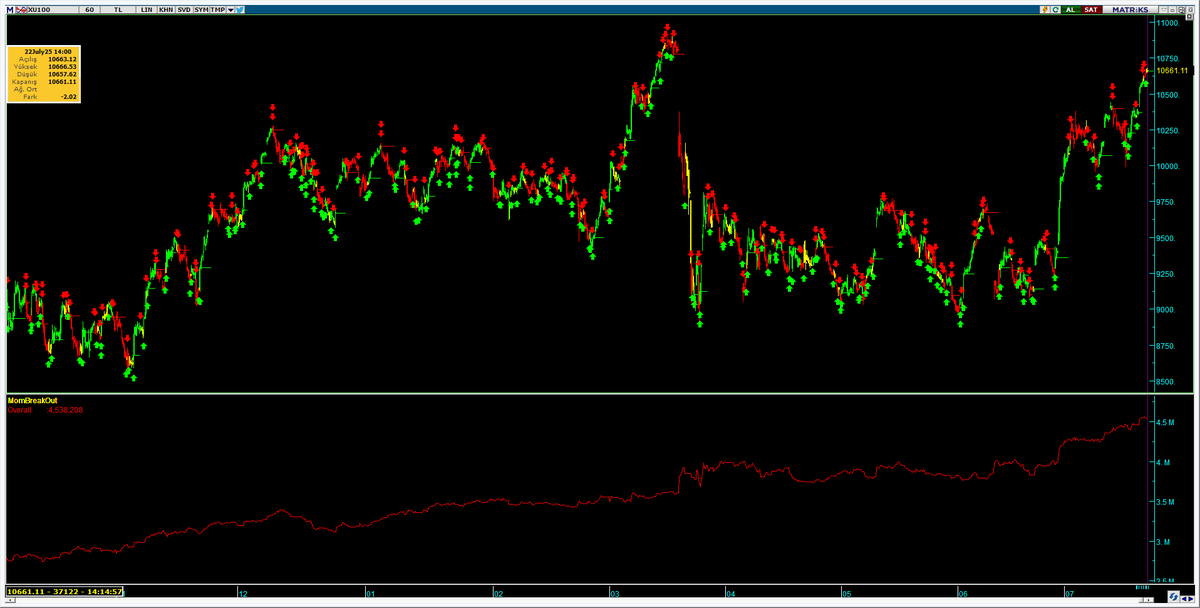Toggle the SYM button
The image size is (1200, 608).
tap(201, 10)
